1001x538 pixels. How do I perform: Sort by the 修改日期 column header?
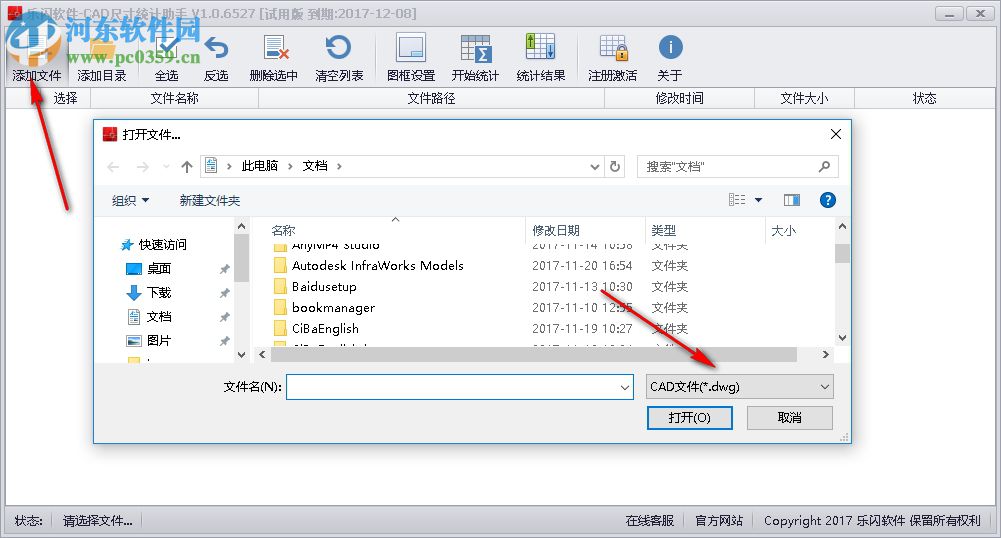tap(586, 230)
